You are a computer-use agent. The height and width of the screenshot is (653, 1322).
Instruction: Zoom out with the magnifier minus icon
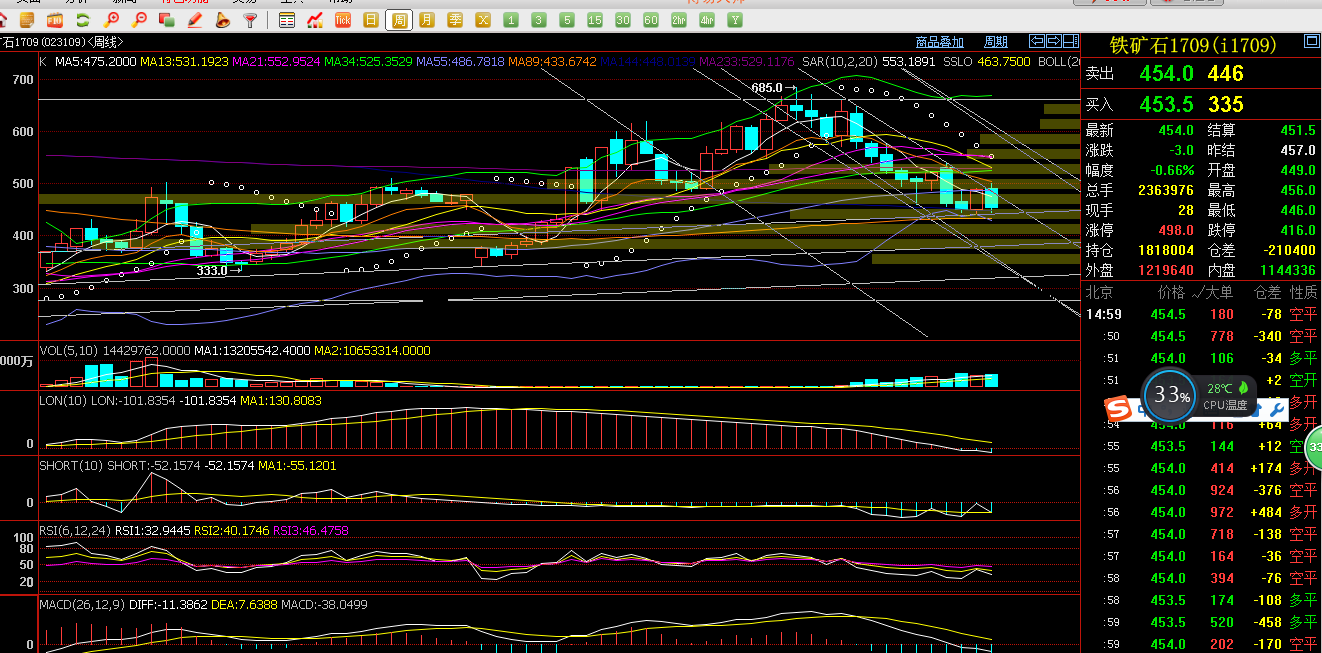click(139, 20)
